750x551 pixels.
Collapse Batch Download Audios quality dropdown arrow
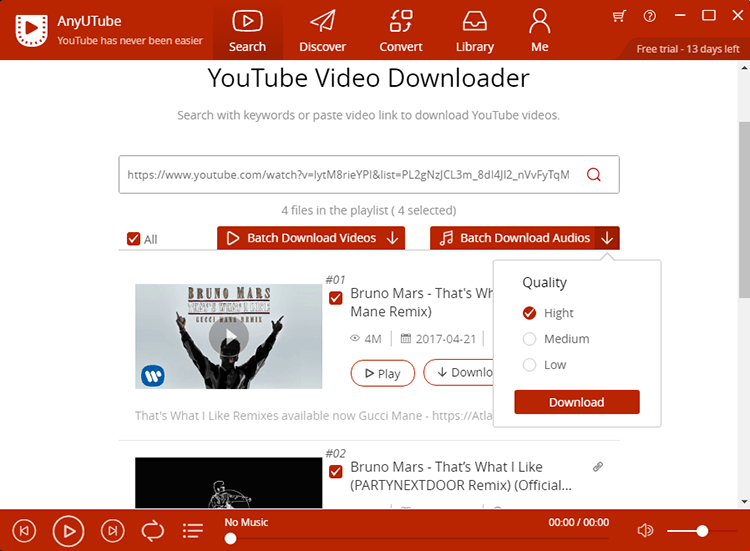pos(607,238)
